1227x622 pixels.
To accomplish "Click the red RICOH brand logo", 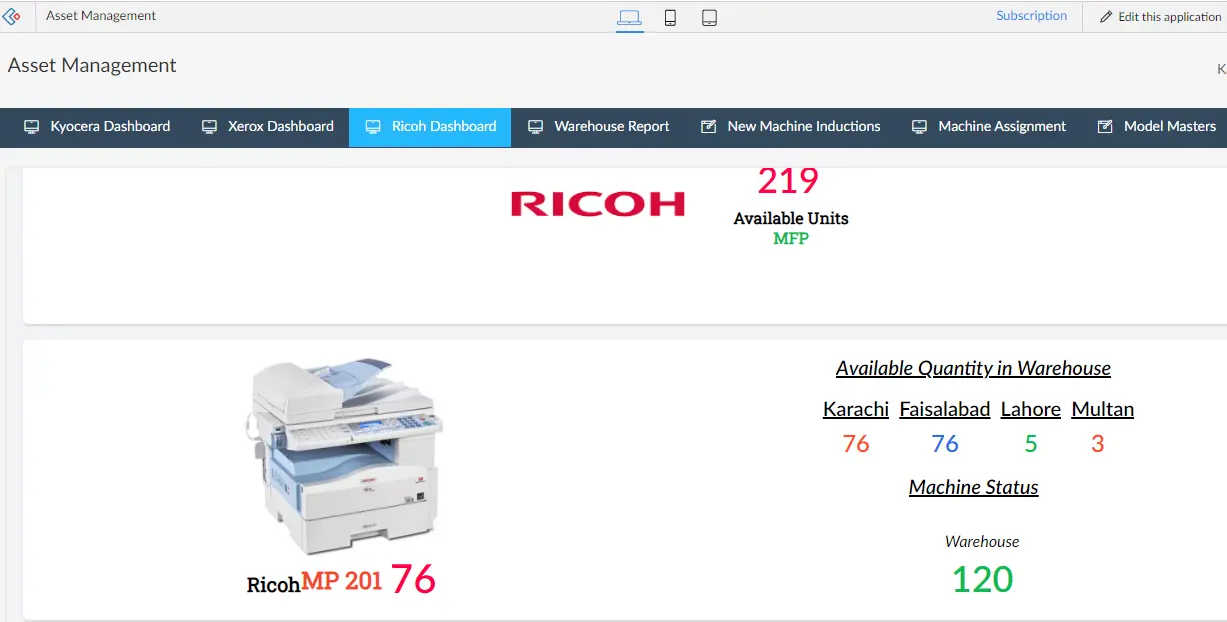I will (598, 203).
